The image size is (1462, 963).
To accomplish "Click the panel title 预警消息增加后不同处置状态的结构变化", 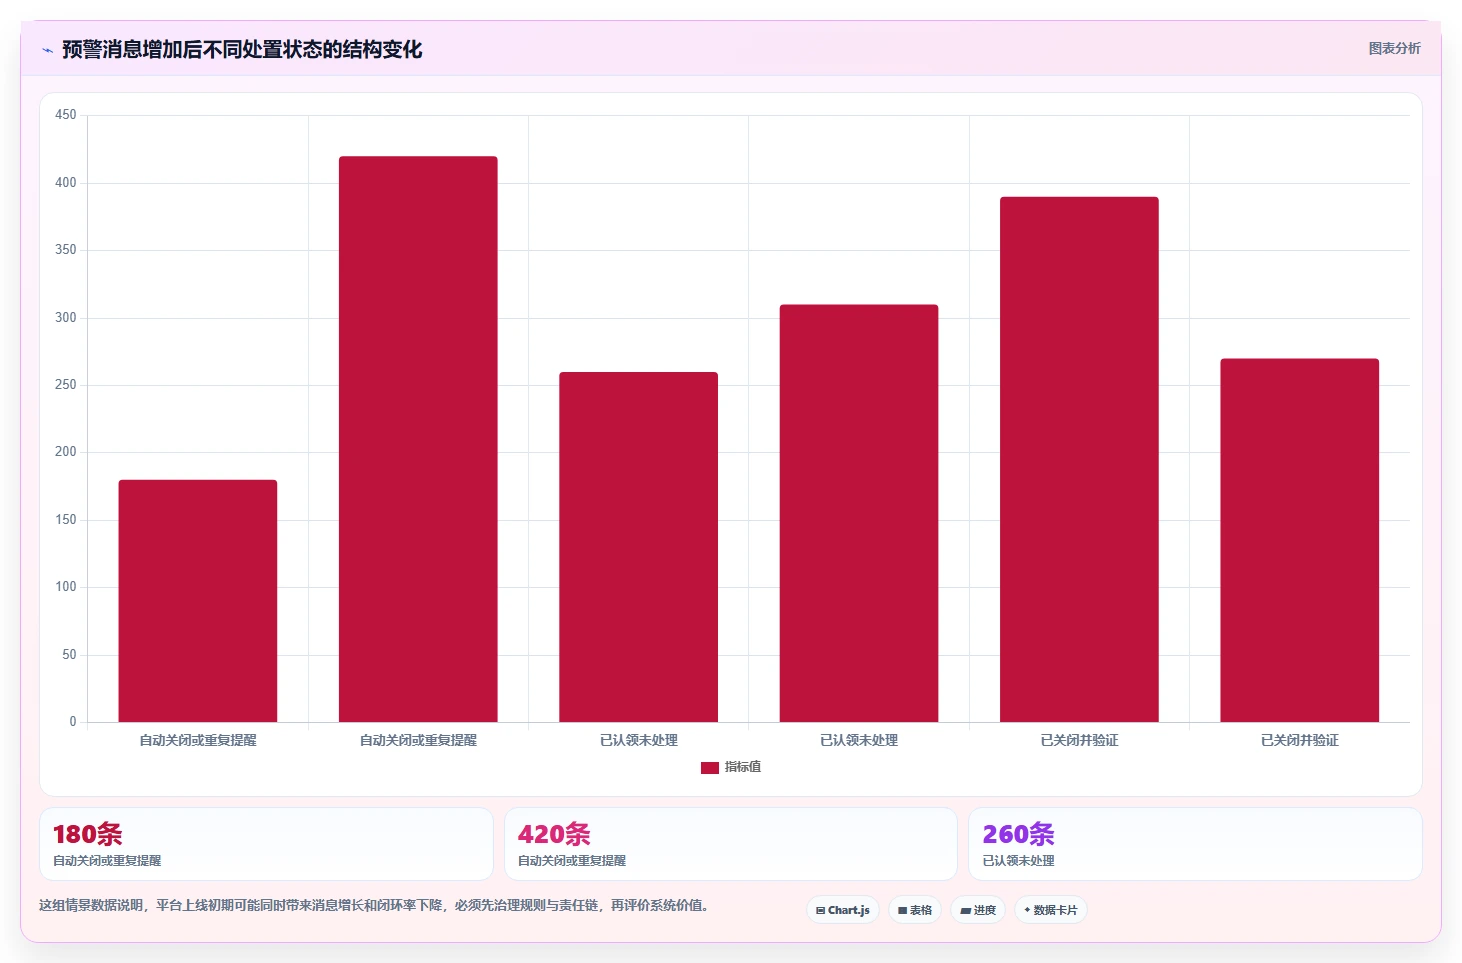I will pyautogui.click(x=242, y=49).
